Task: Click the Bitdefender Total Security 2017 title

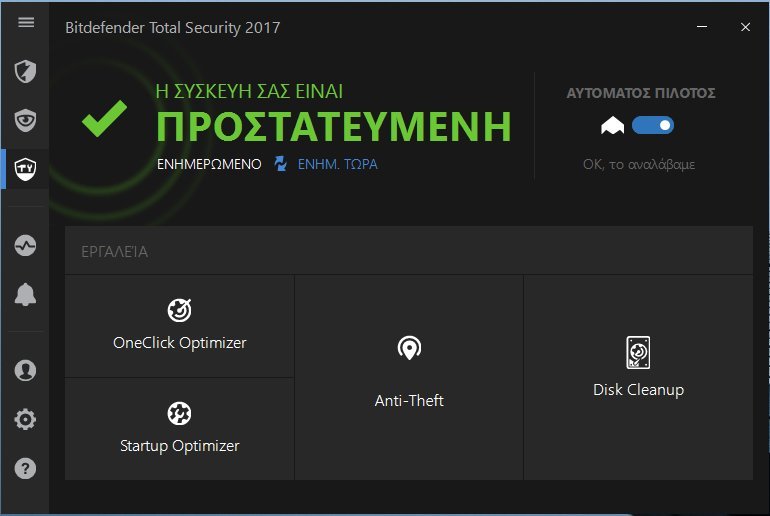Action: click(x=172, y=27)
